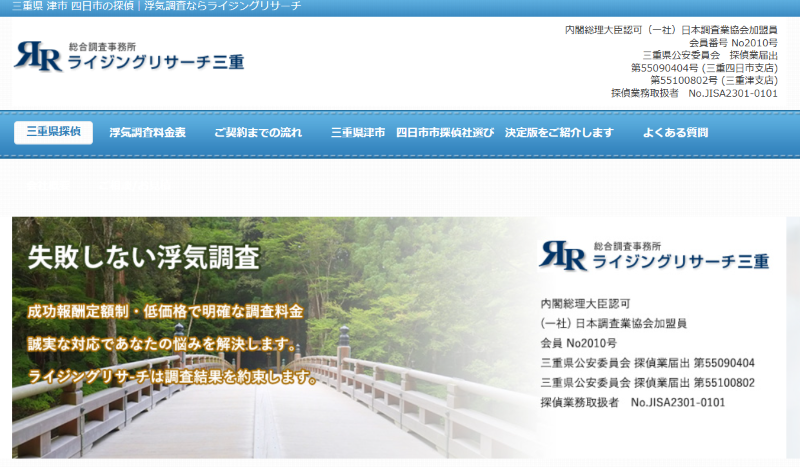This screenshot has height=467, width=800.
Task: Click 第55100802号 (三重津支店) in header
Action: pyautogui.click(x=713, y=80)
